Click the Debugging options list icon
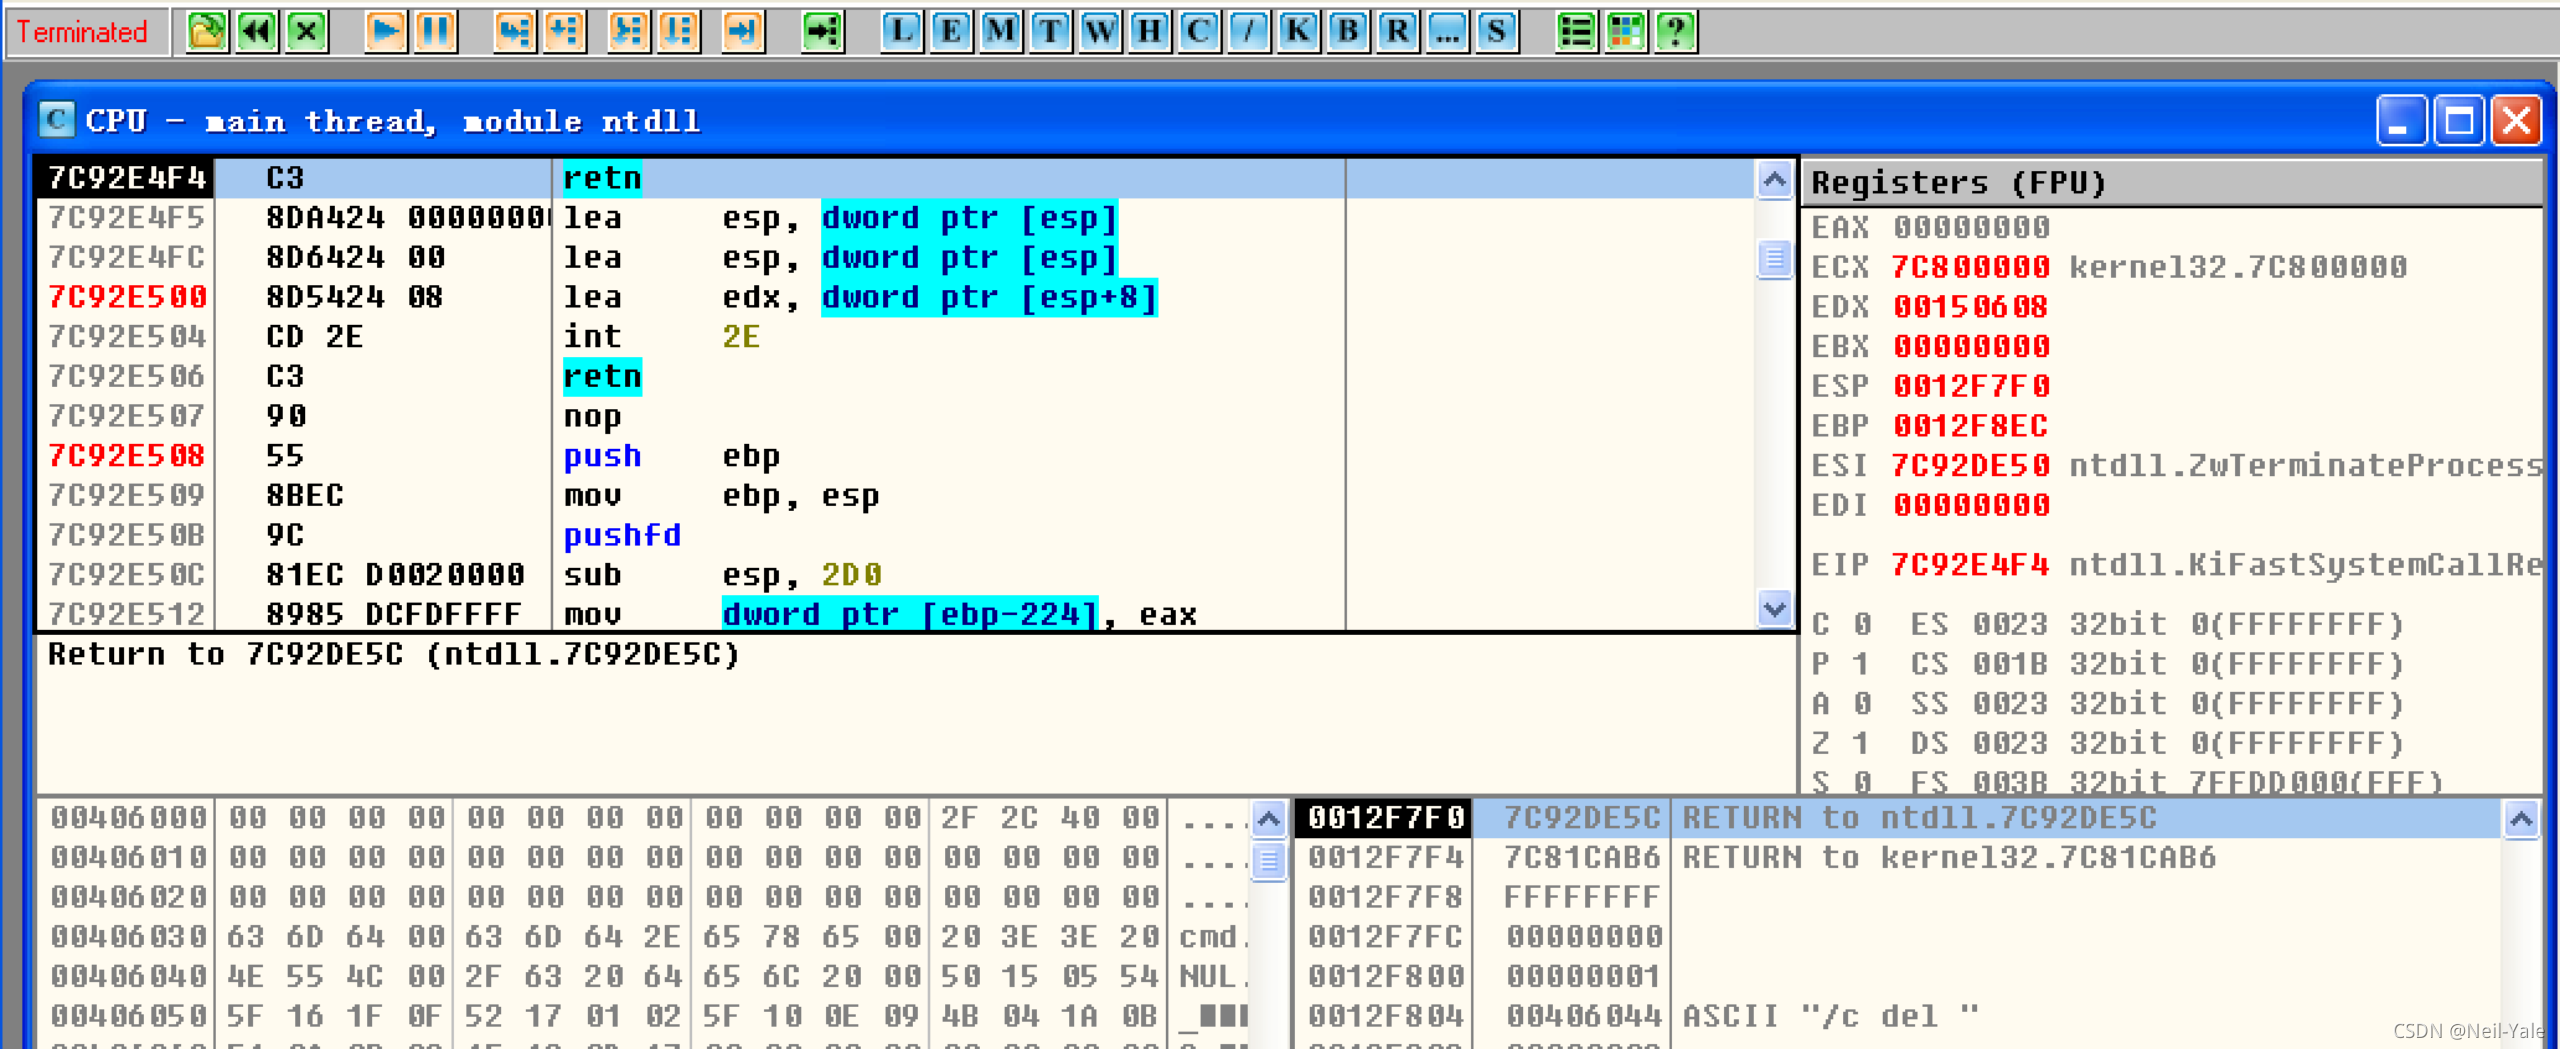The width and height of the screenshot is (2560, 1049). (x=1576, y=31)
